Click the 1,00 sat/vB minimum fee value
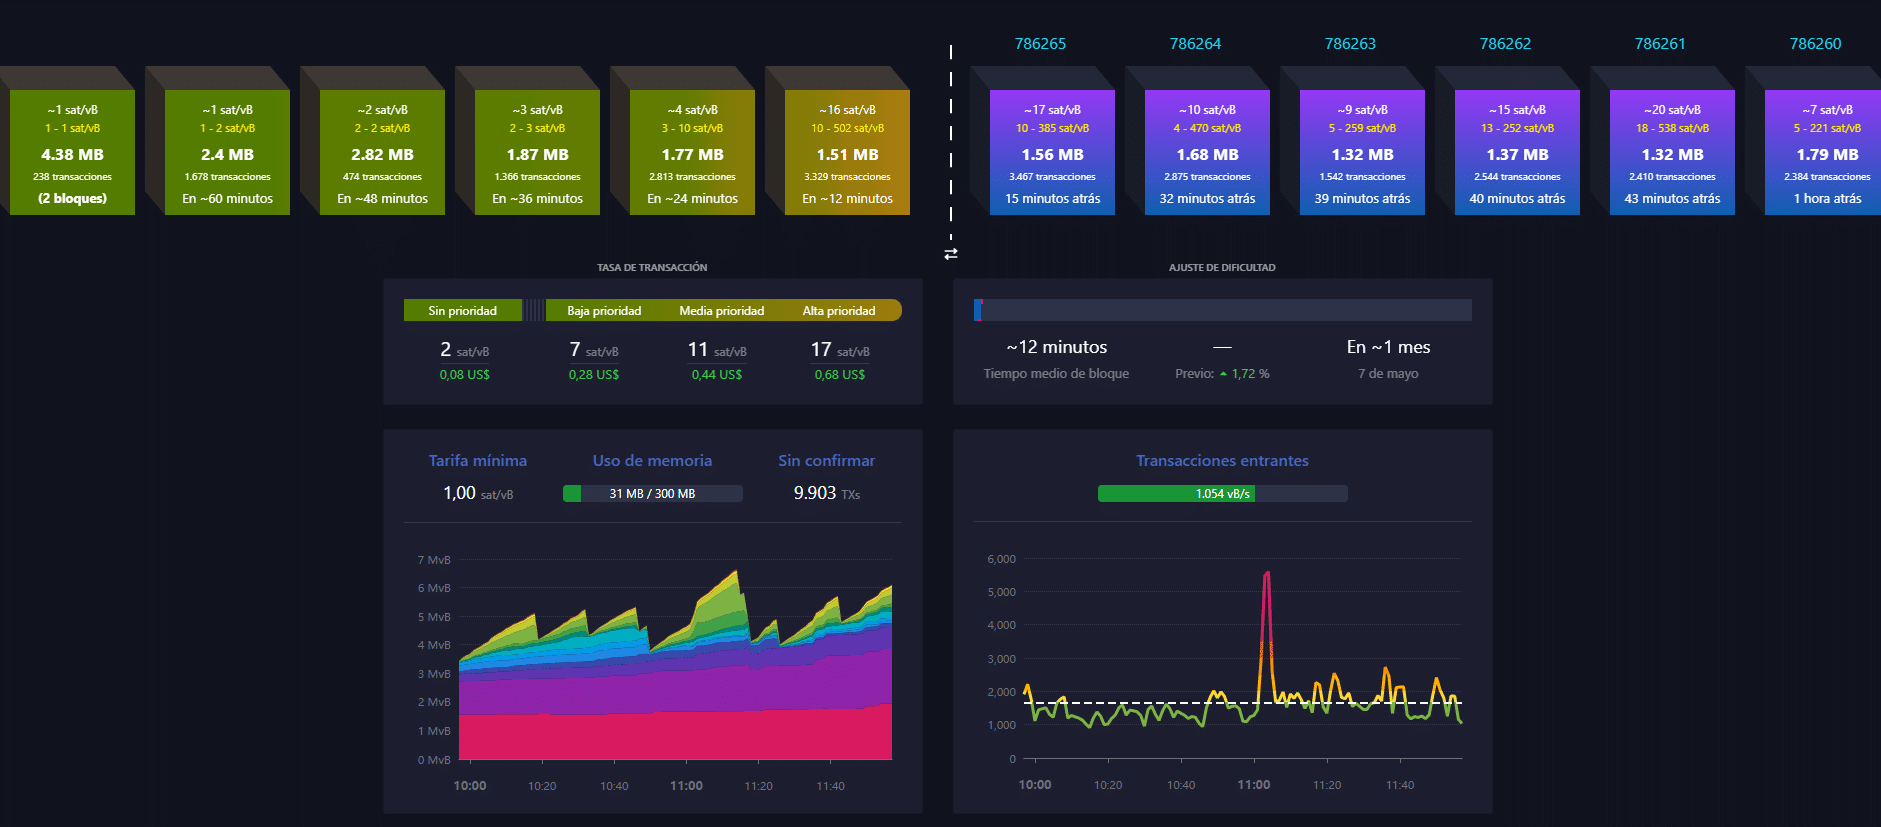This screenshot has height=827, width=1881. click(477, 493)
